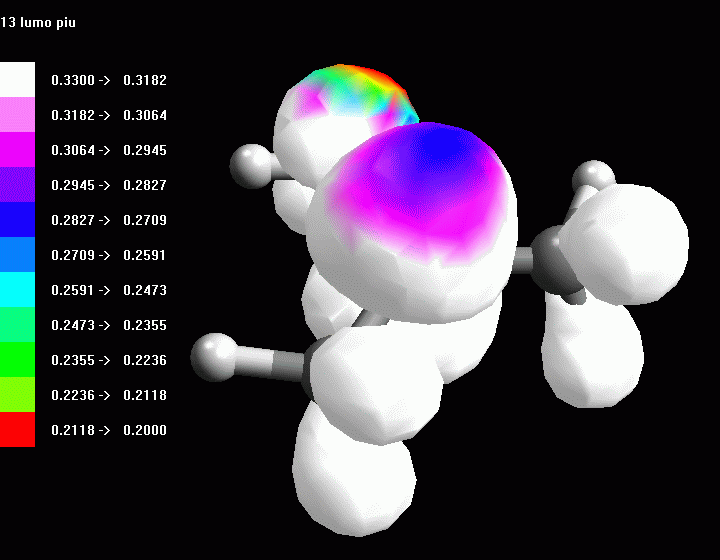Select range label '0.2118 -> 0.2000'
The image size is (720, 560).
point(109,430)
